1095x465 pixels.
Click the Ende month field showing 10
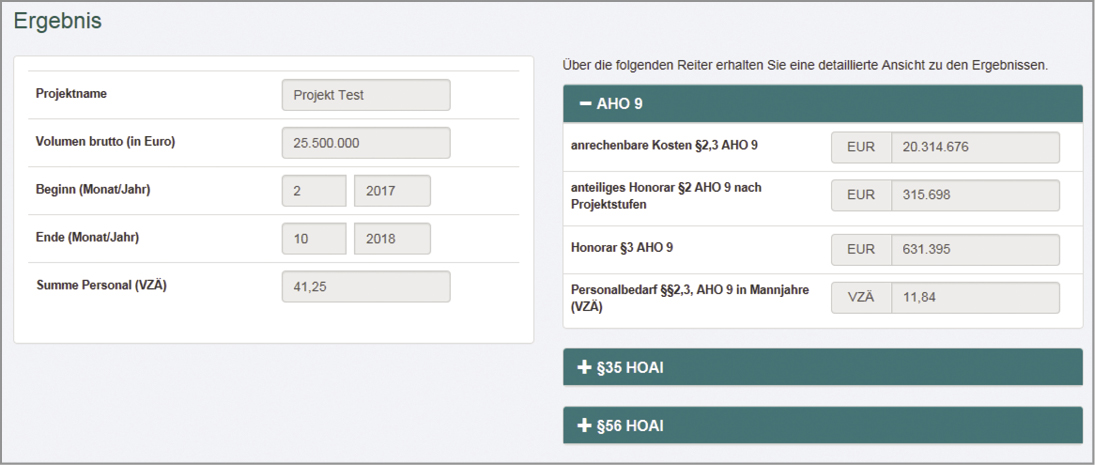coord(314,239)
